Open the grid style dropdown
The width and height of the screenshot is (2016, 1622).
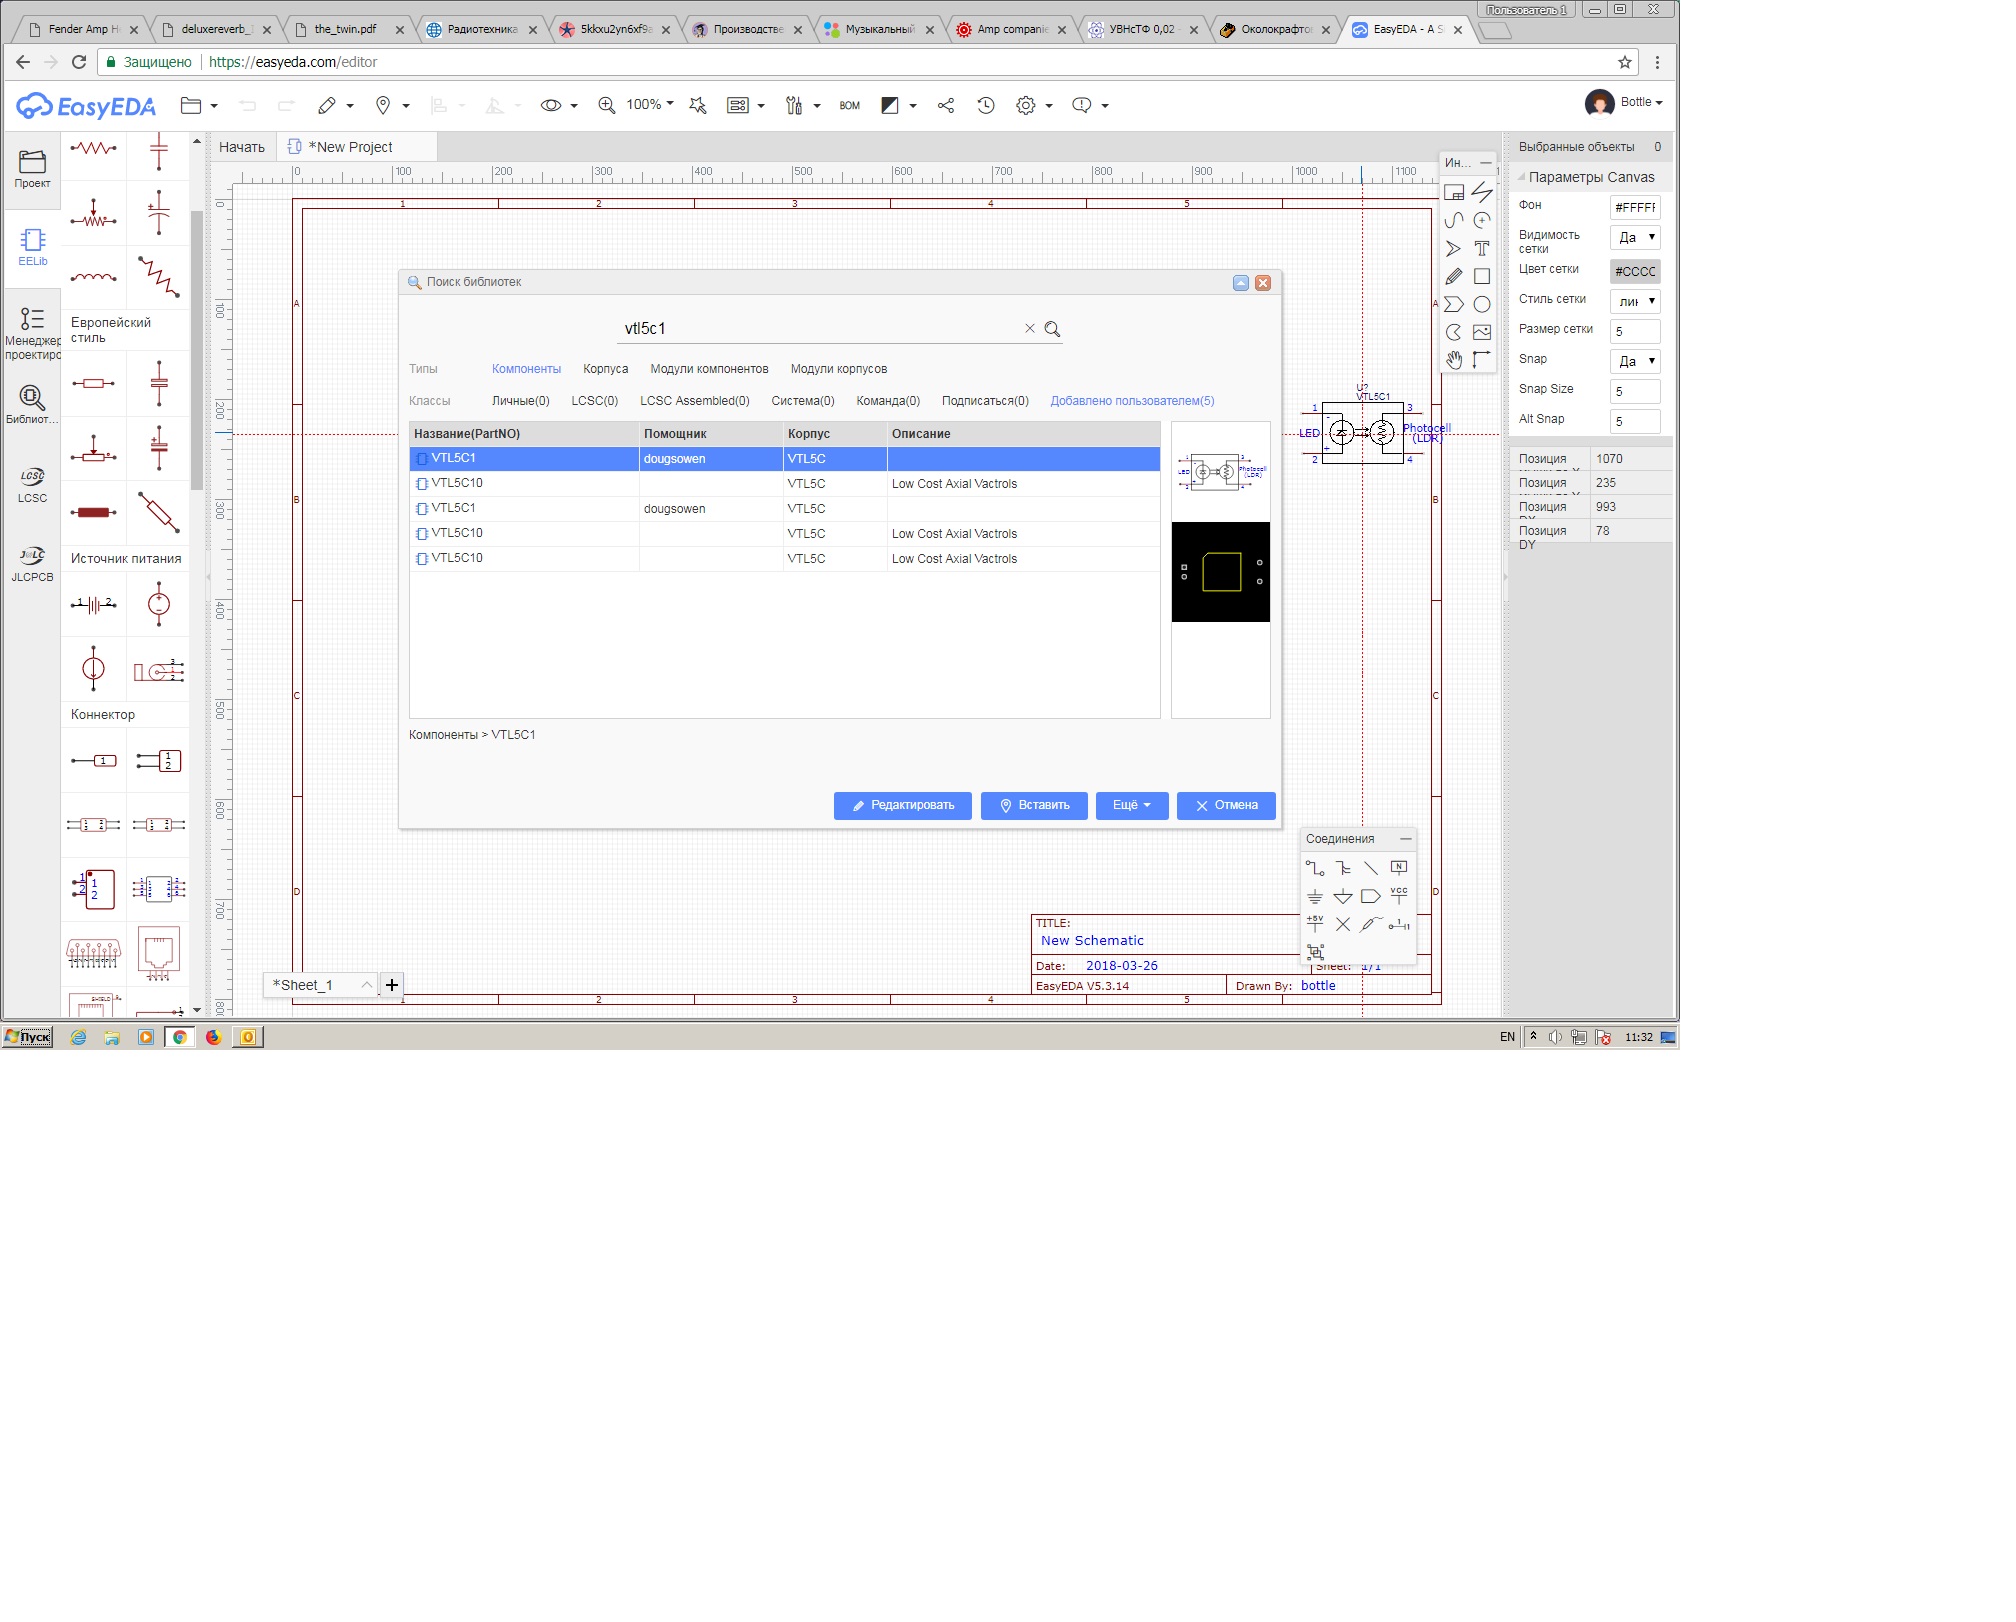coord(1636,301)
